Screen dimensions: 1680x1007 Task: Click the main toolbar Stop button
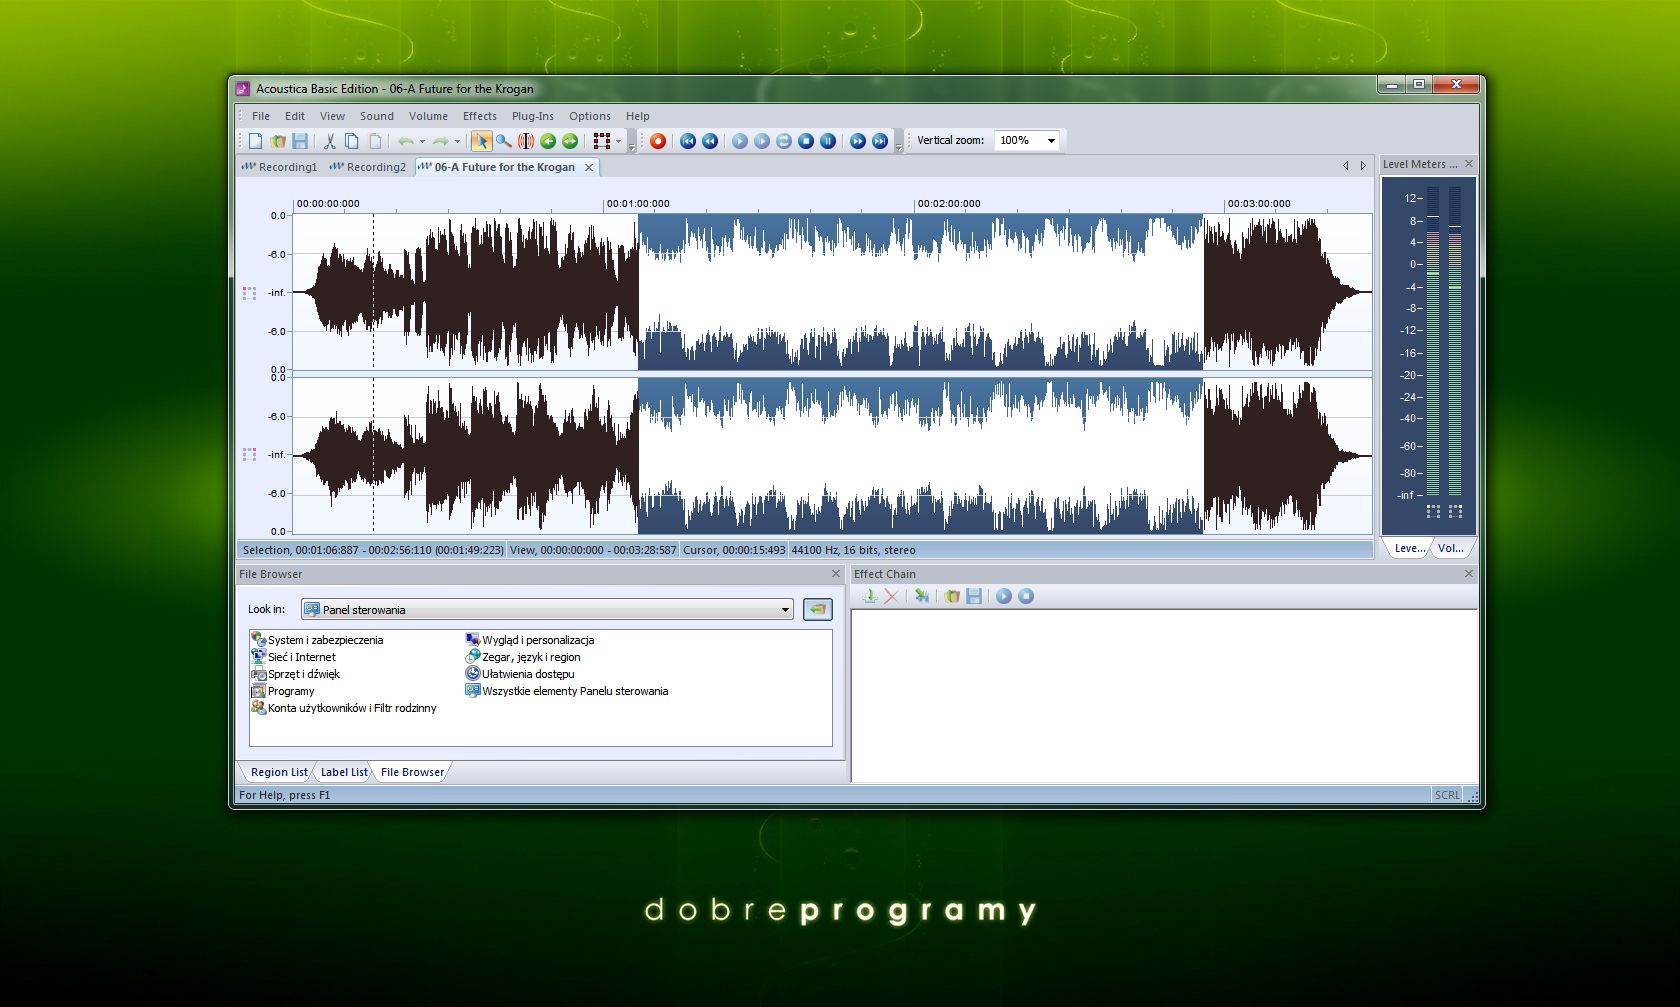pos(806,141)
